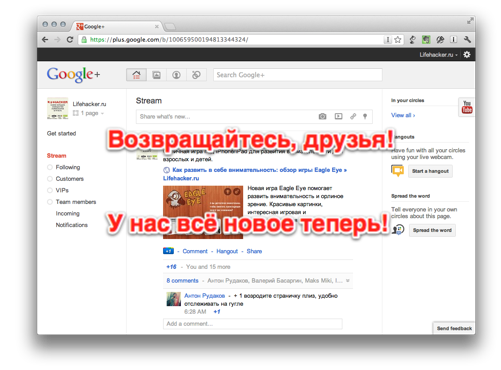Click the Google+ logo
The height and width of the screenshot is (370, 501).
tap(73, 74)
